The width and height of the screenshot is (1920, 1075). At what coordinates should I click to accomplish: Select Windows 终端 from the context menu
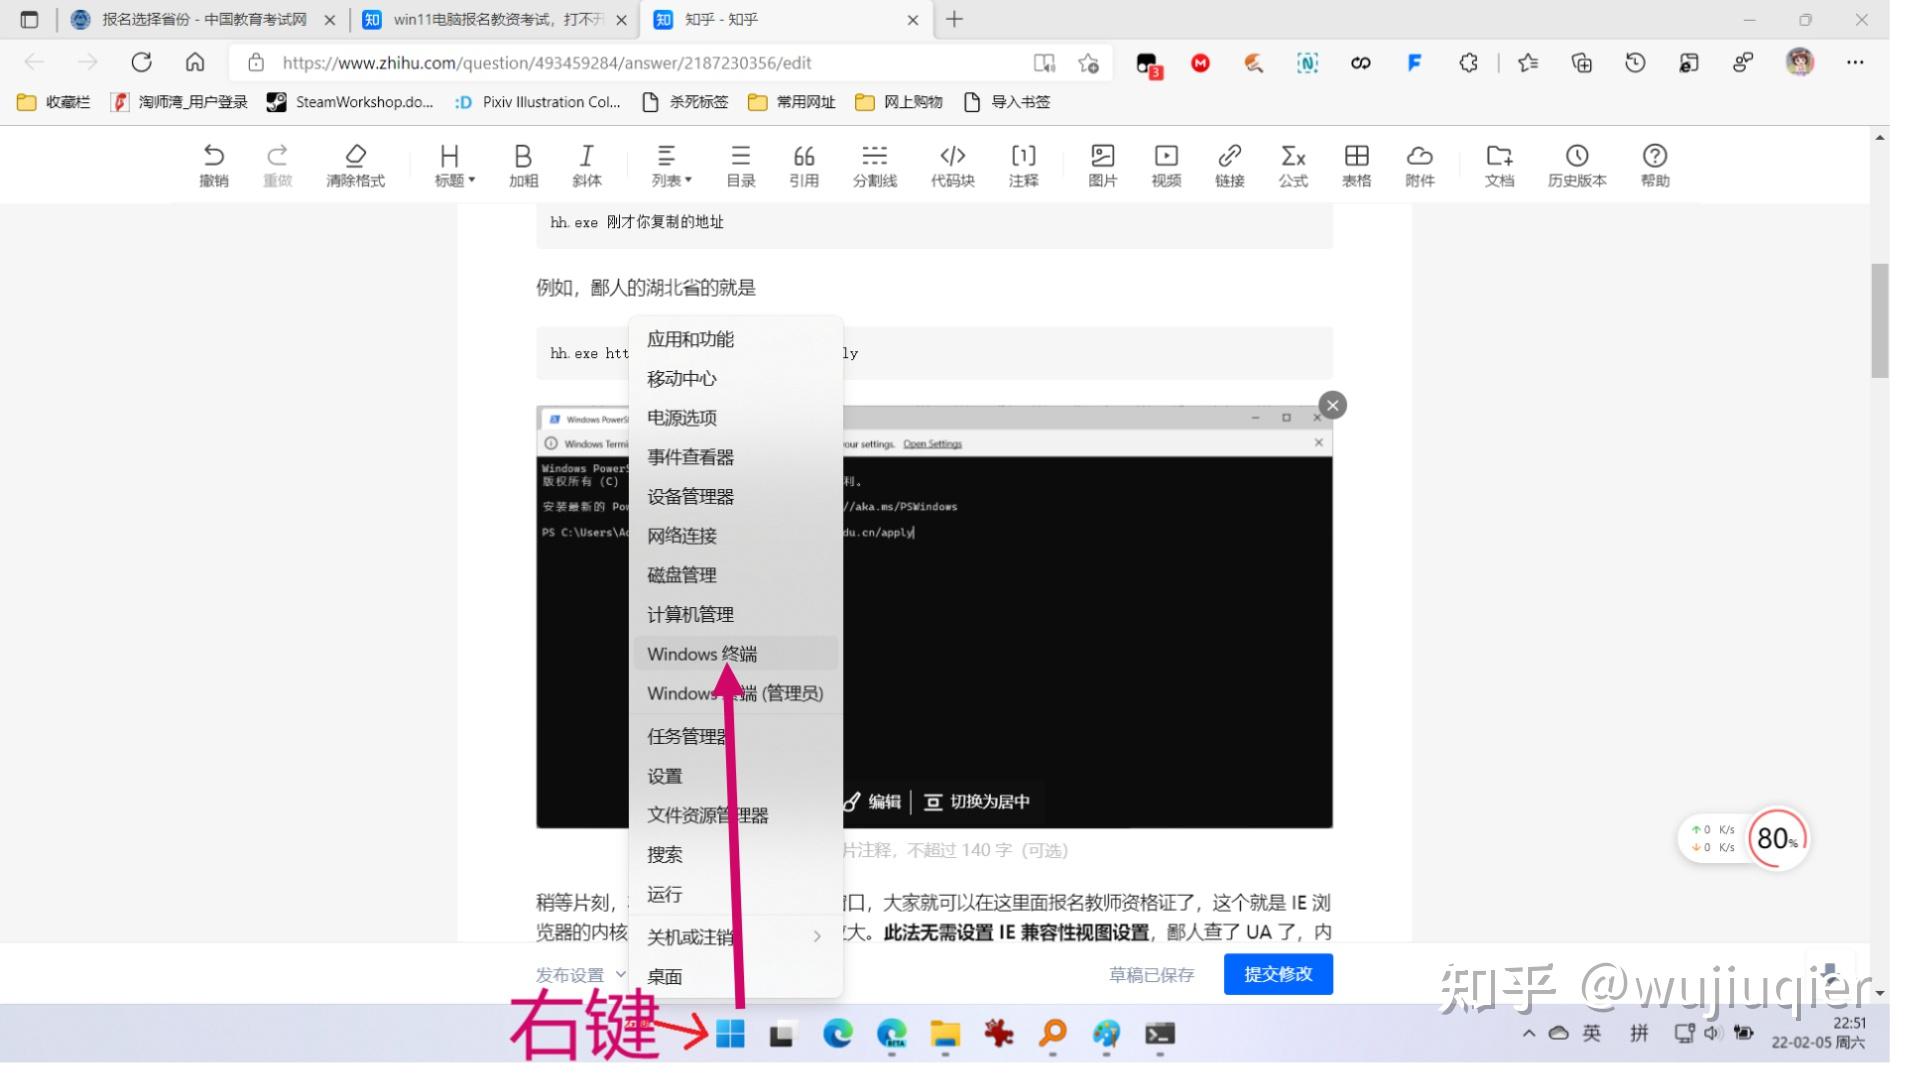(702, 653)
